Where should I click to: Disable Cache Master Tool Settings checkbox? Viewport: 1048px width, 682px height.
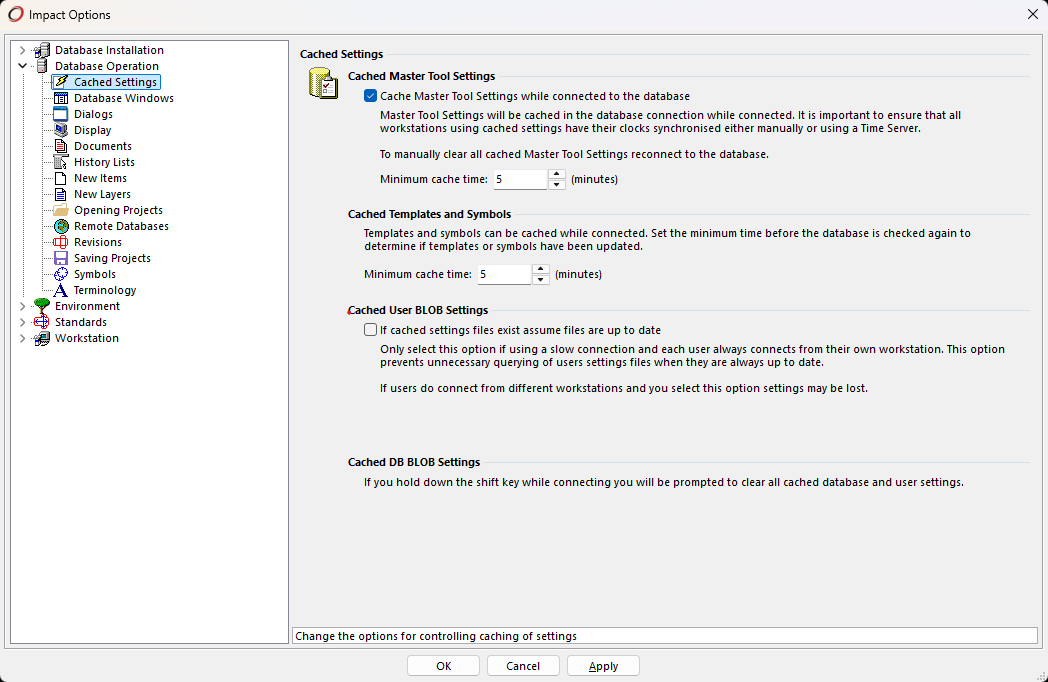[370, 96]
